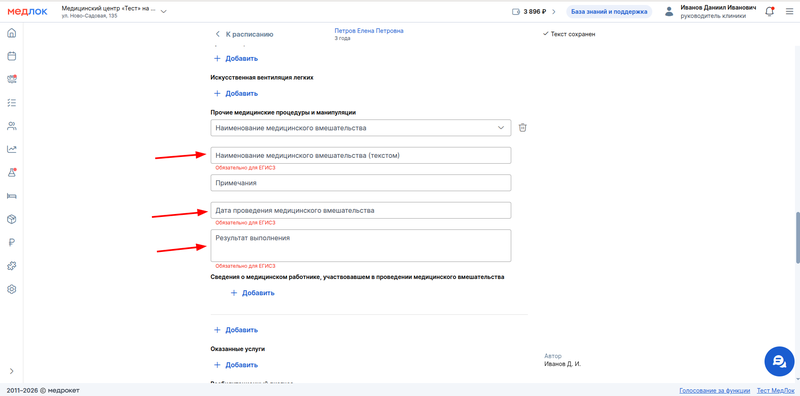The width and height of the screenshot is (800, 396).
Task: Click the Текст сохранен status
Action: click(569, 34)
